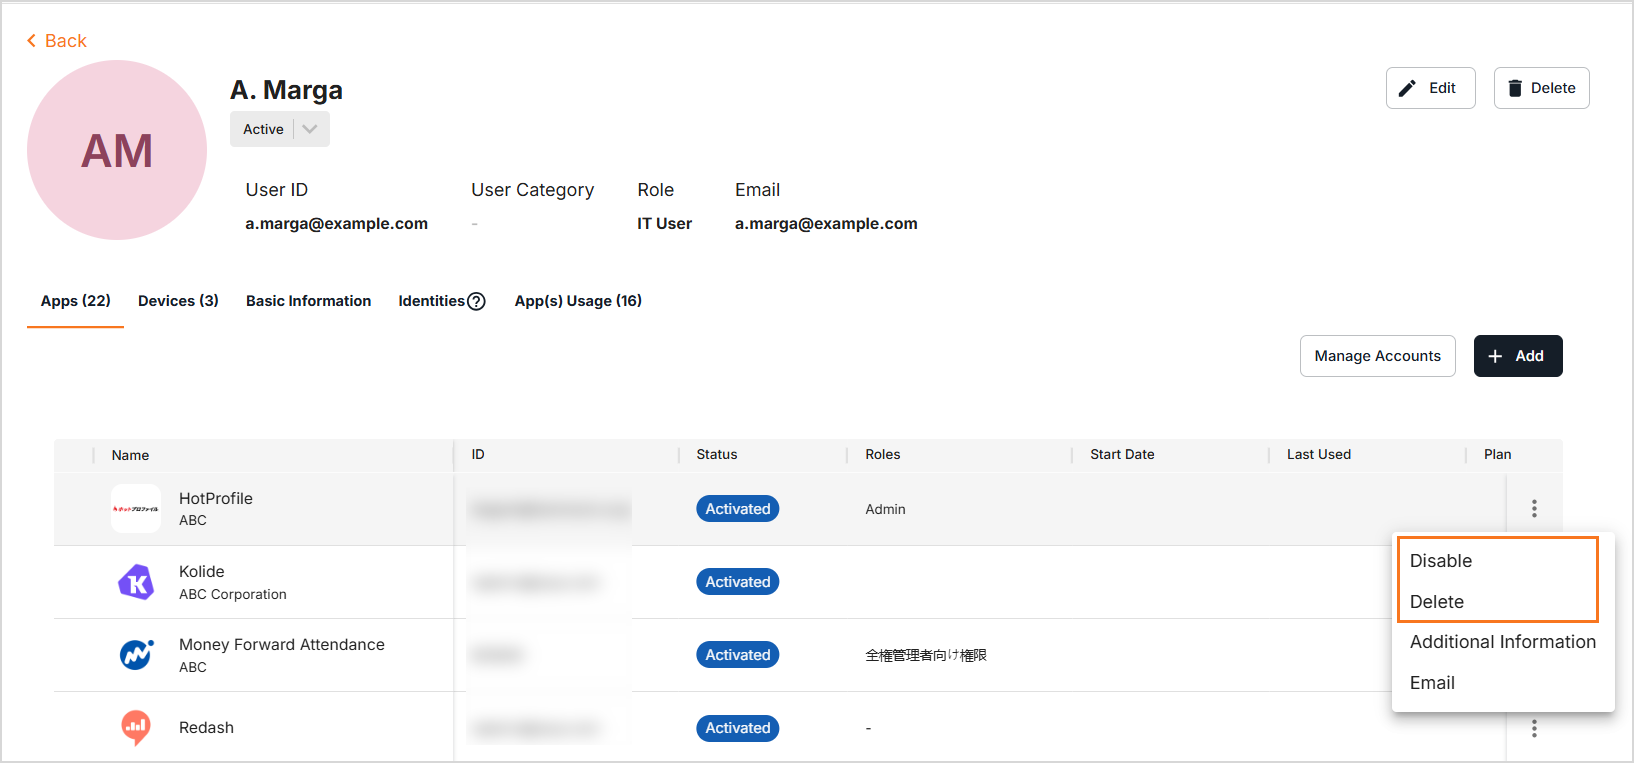Screen dimensions: 1634x763
Task: Click the Edit button with pencil
Action: click(1430, 88)
